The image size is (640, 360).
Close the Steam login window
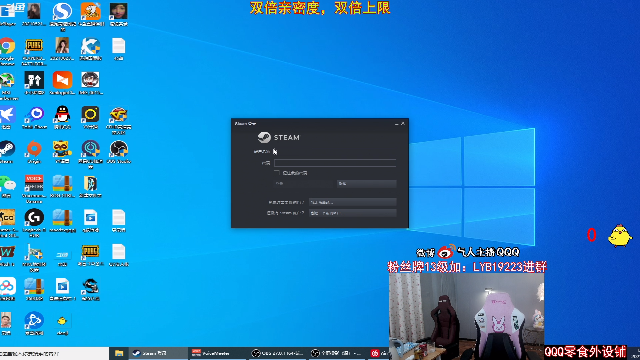[x=403, y=123]
